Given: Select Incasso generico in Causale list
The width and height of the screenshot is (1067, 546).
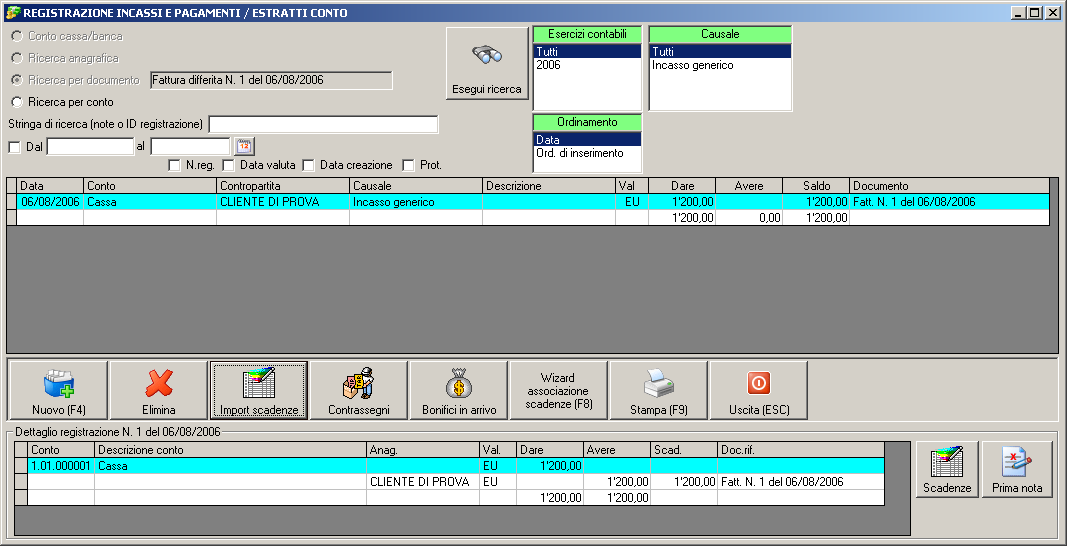Looking at the screenshot, I should coord(720,65).
